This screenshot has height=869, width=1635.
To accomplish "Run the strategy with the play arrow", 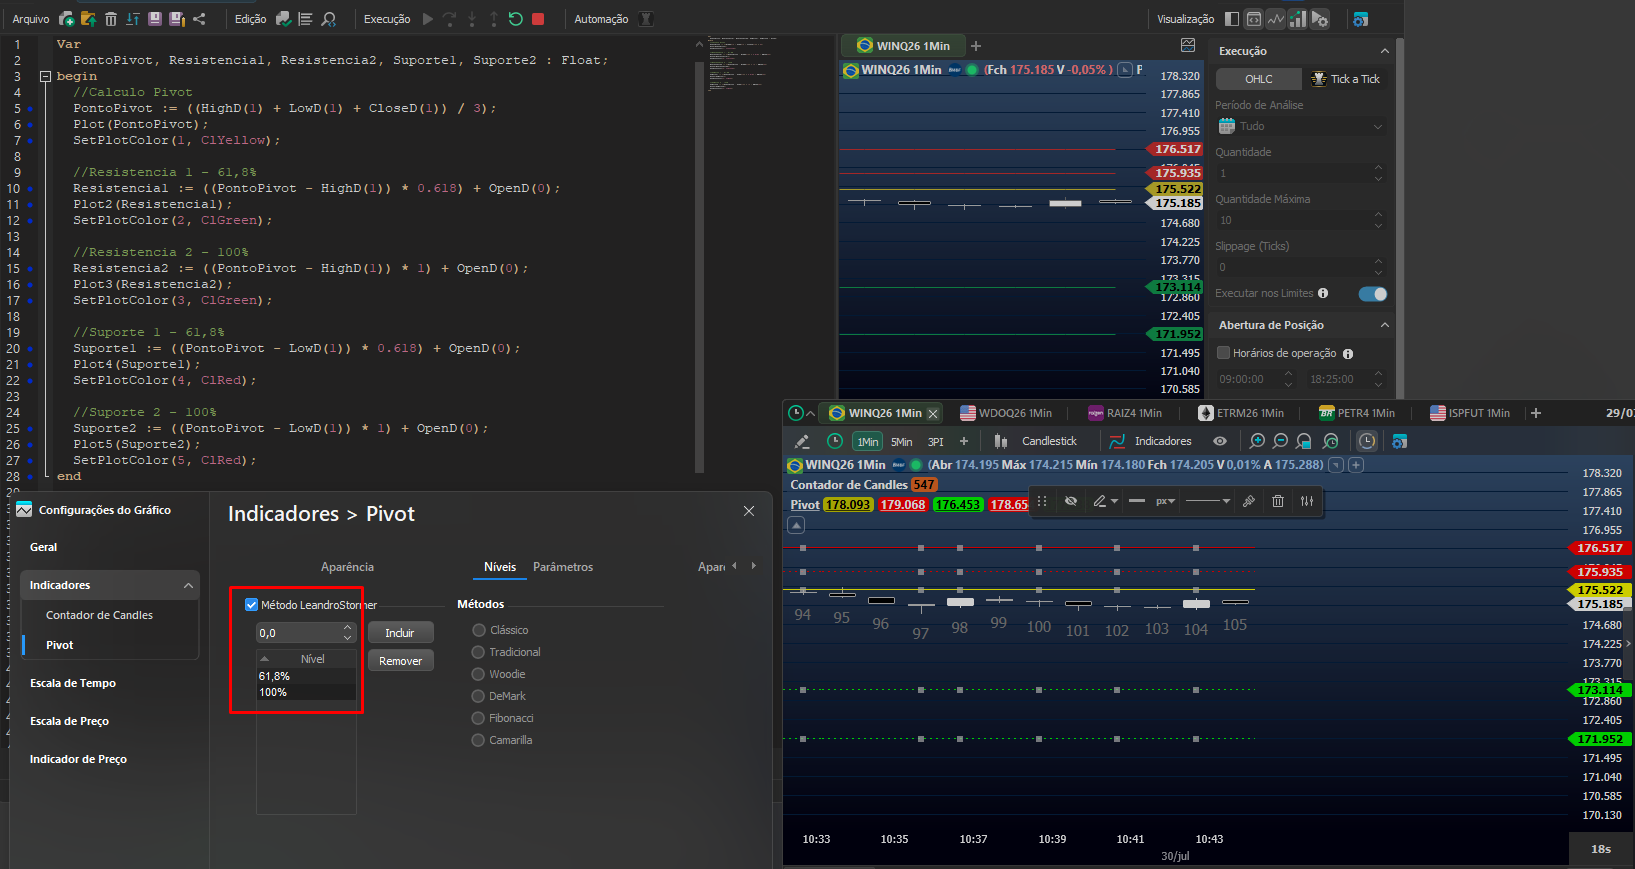I will coord(428,19).
